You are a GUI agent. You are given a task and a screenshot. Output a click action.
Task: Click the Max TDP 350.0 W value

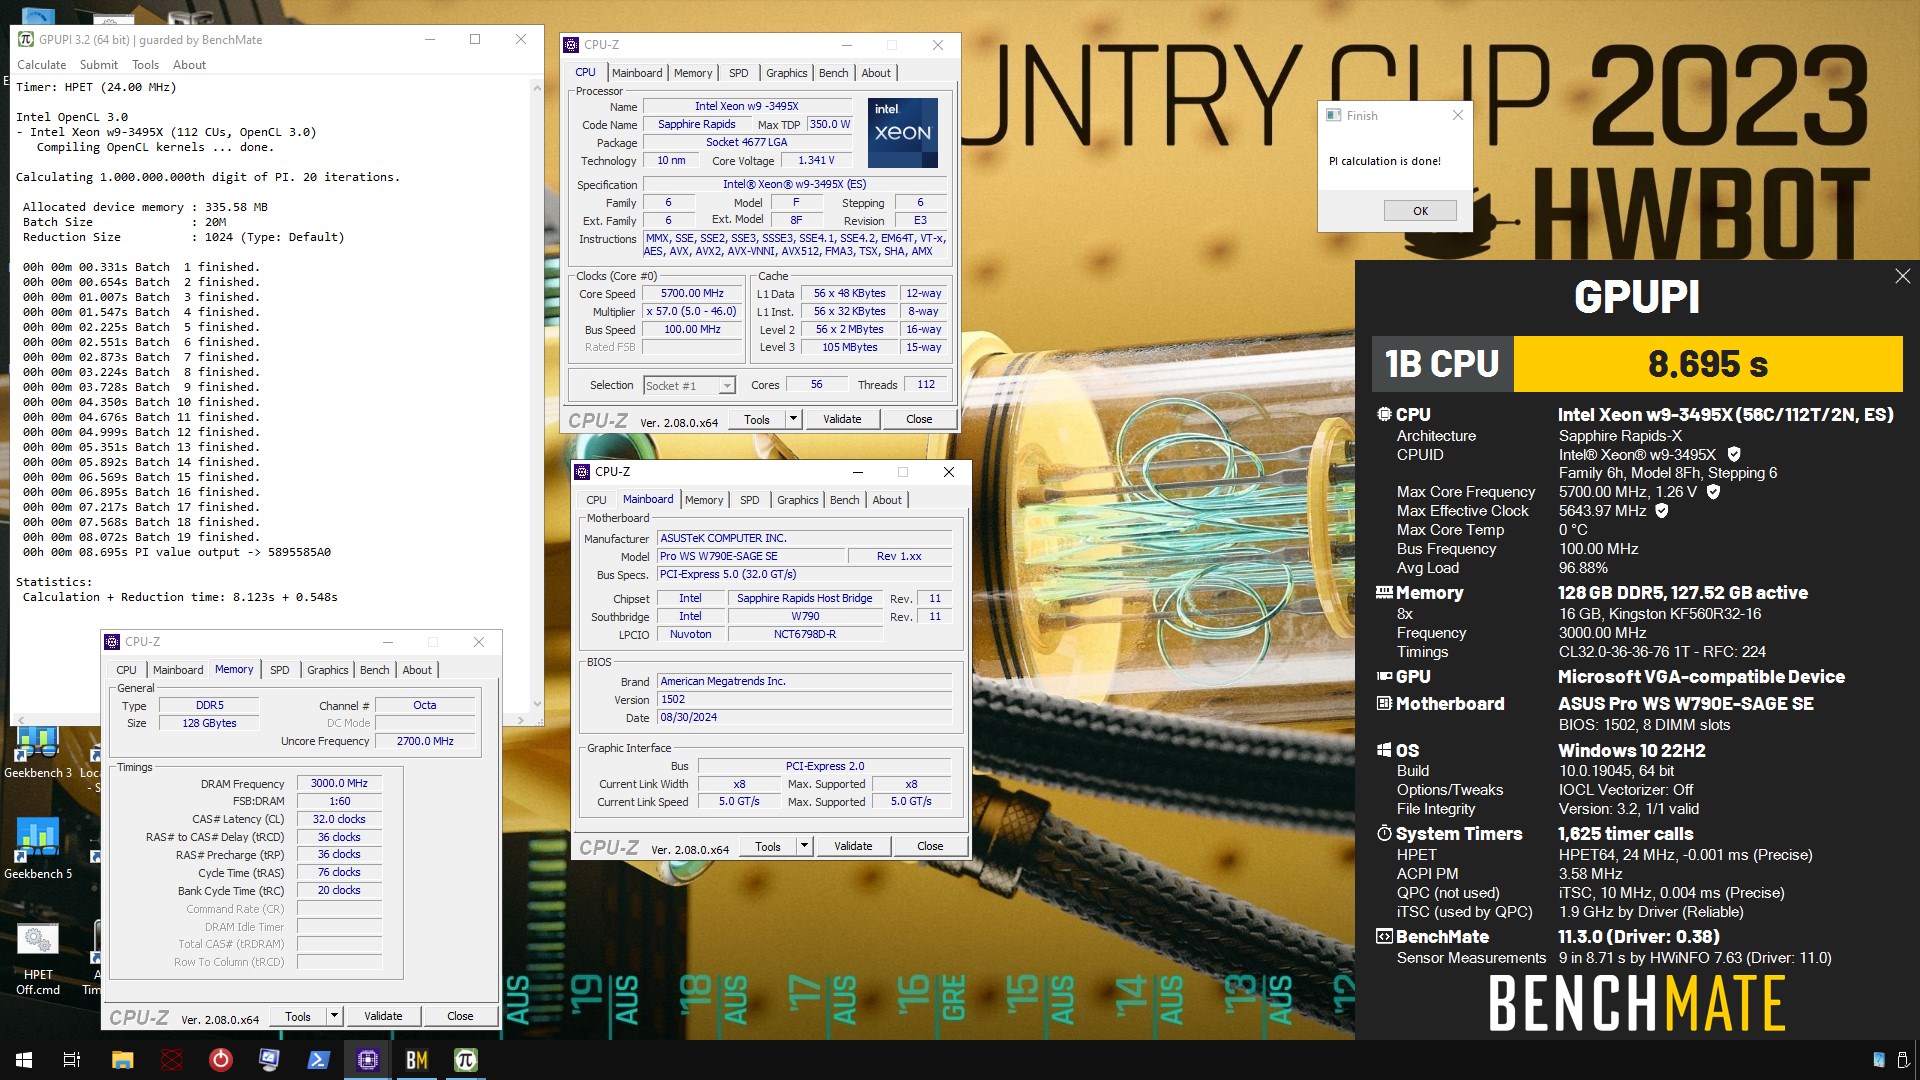(x=830, y=125)
